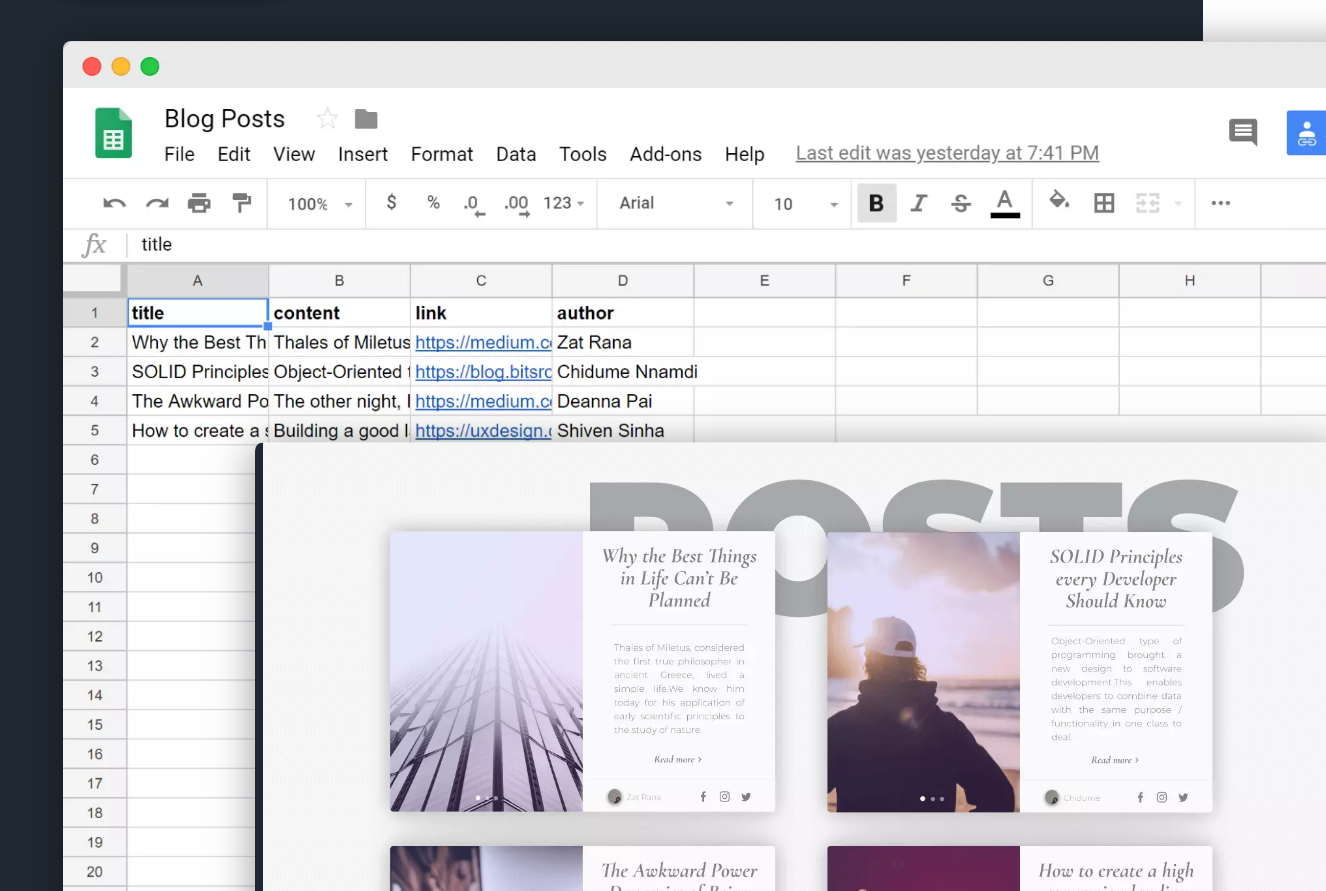
Task: Open the Borders tool
Action: tap(1104, 203)
